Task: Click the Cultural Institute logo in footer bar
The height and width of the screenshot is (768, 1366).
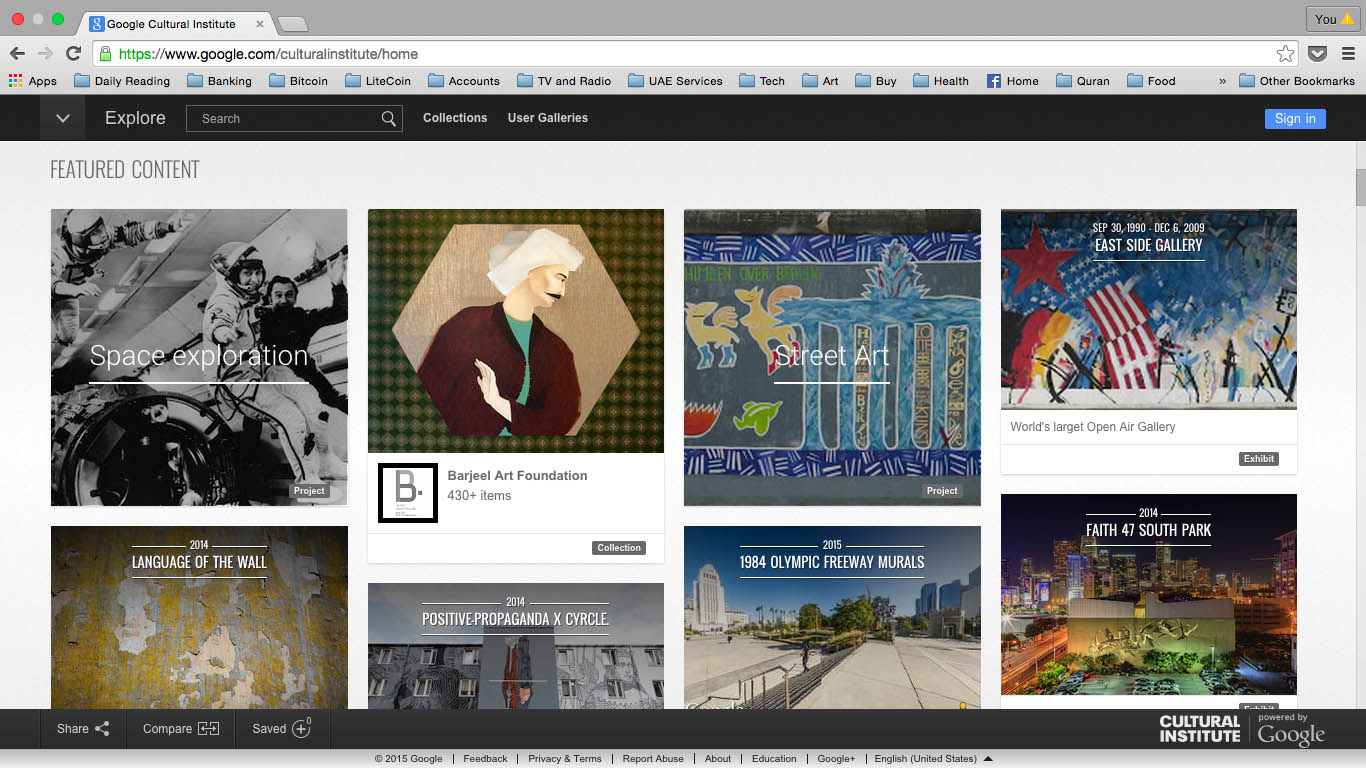Action: (x=1200, y=729)
